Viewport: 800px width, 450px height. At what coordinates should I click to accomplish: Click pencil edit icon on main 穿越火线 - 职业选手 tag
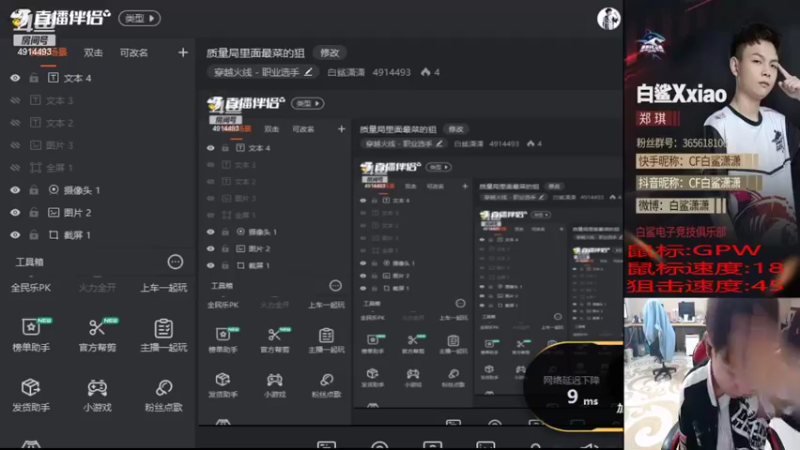click(x=308, y=72)
